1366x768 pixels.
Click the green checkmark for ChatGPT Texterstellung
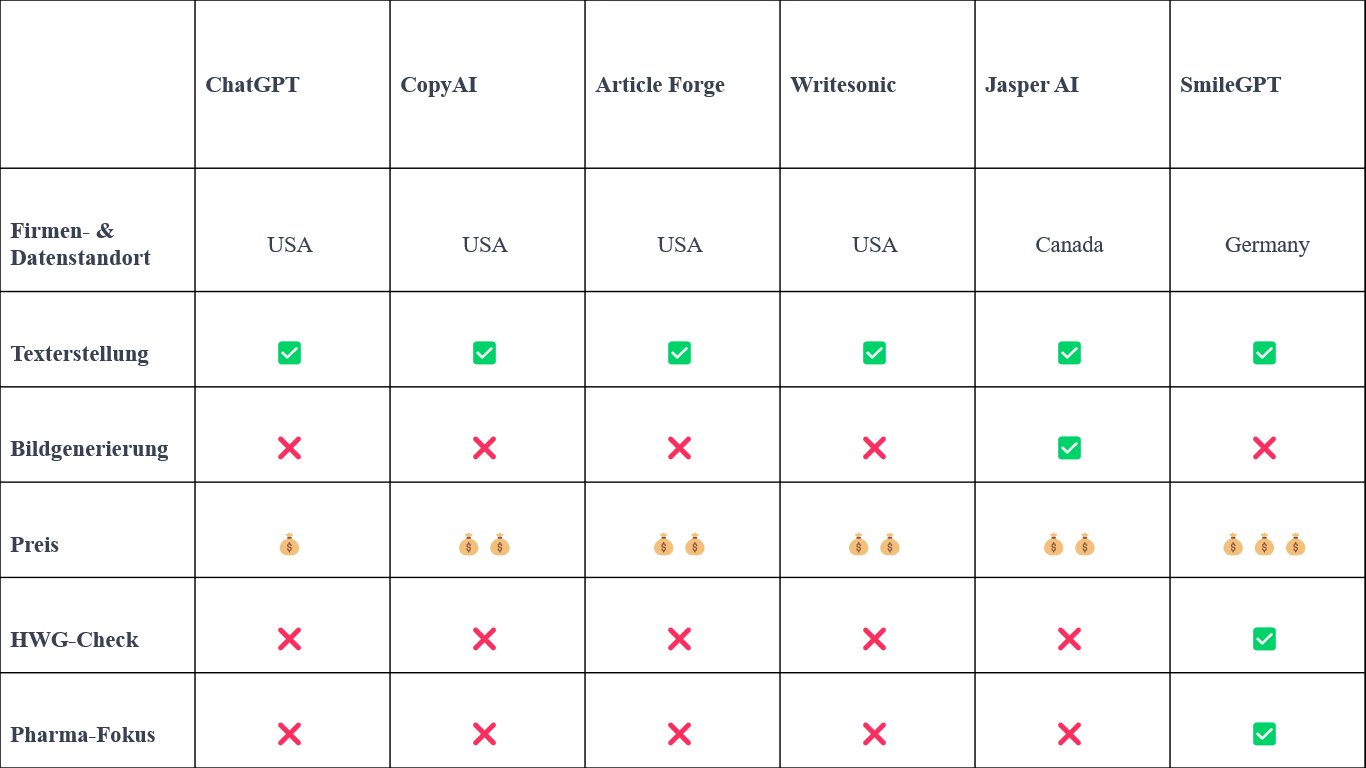point(289,353)
